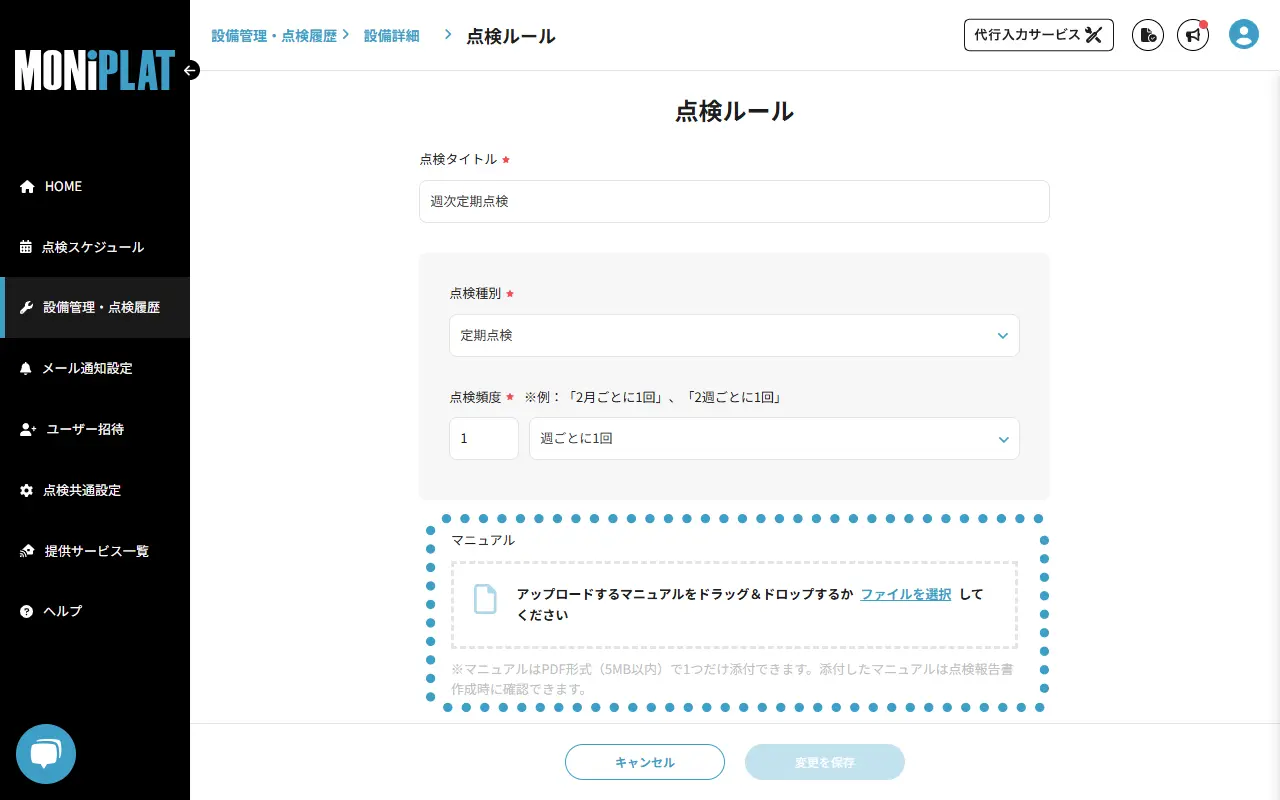Viewport: 1280px width, 800px height.
Task: Navigate to 設備詳細 in the breadcrumb
Action: coord(391,35)
